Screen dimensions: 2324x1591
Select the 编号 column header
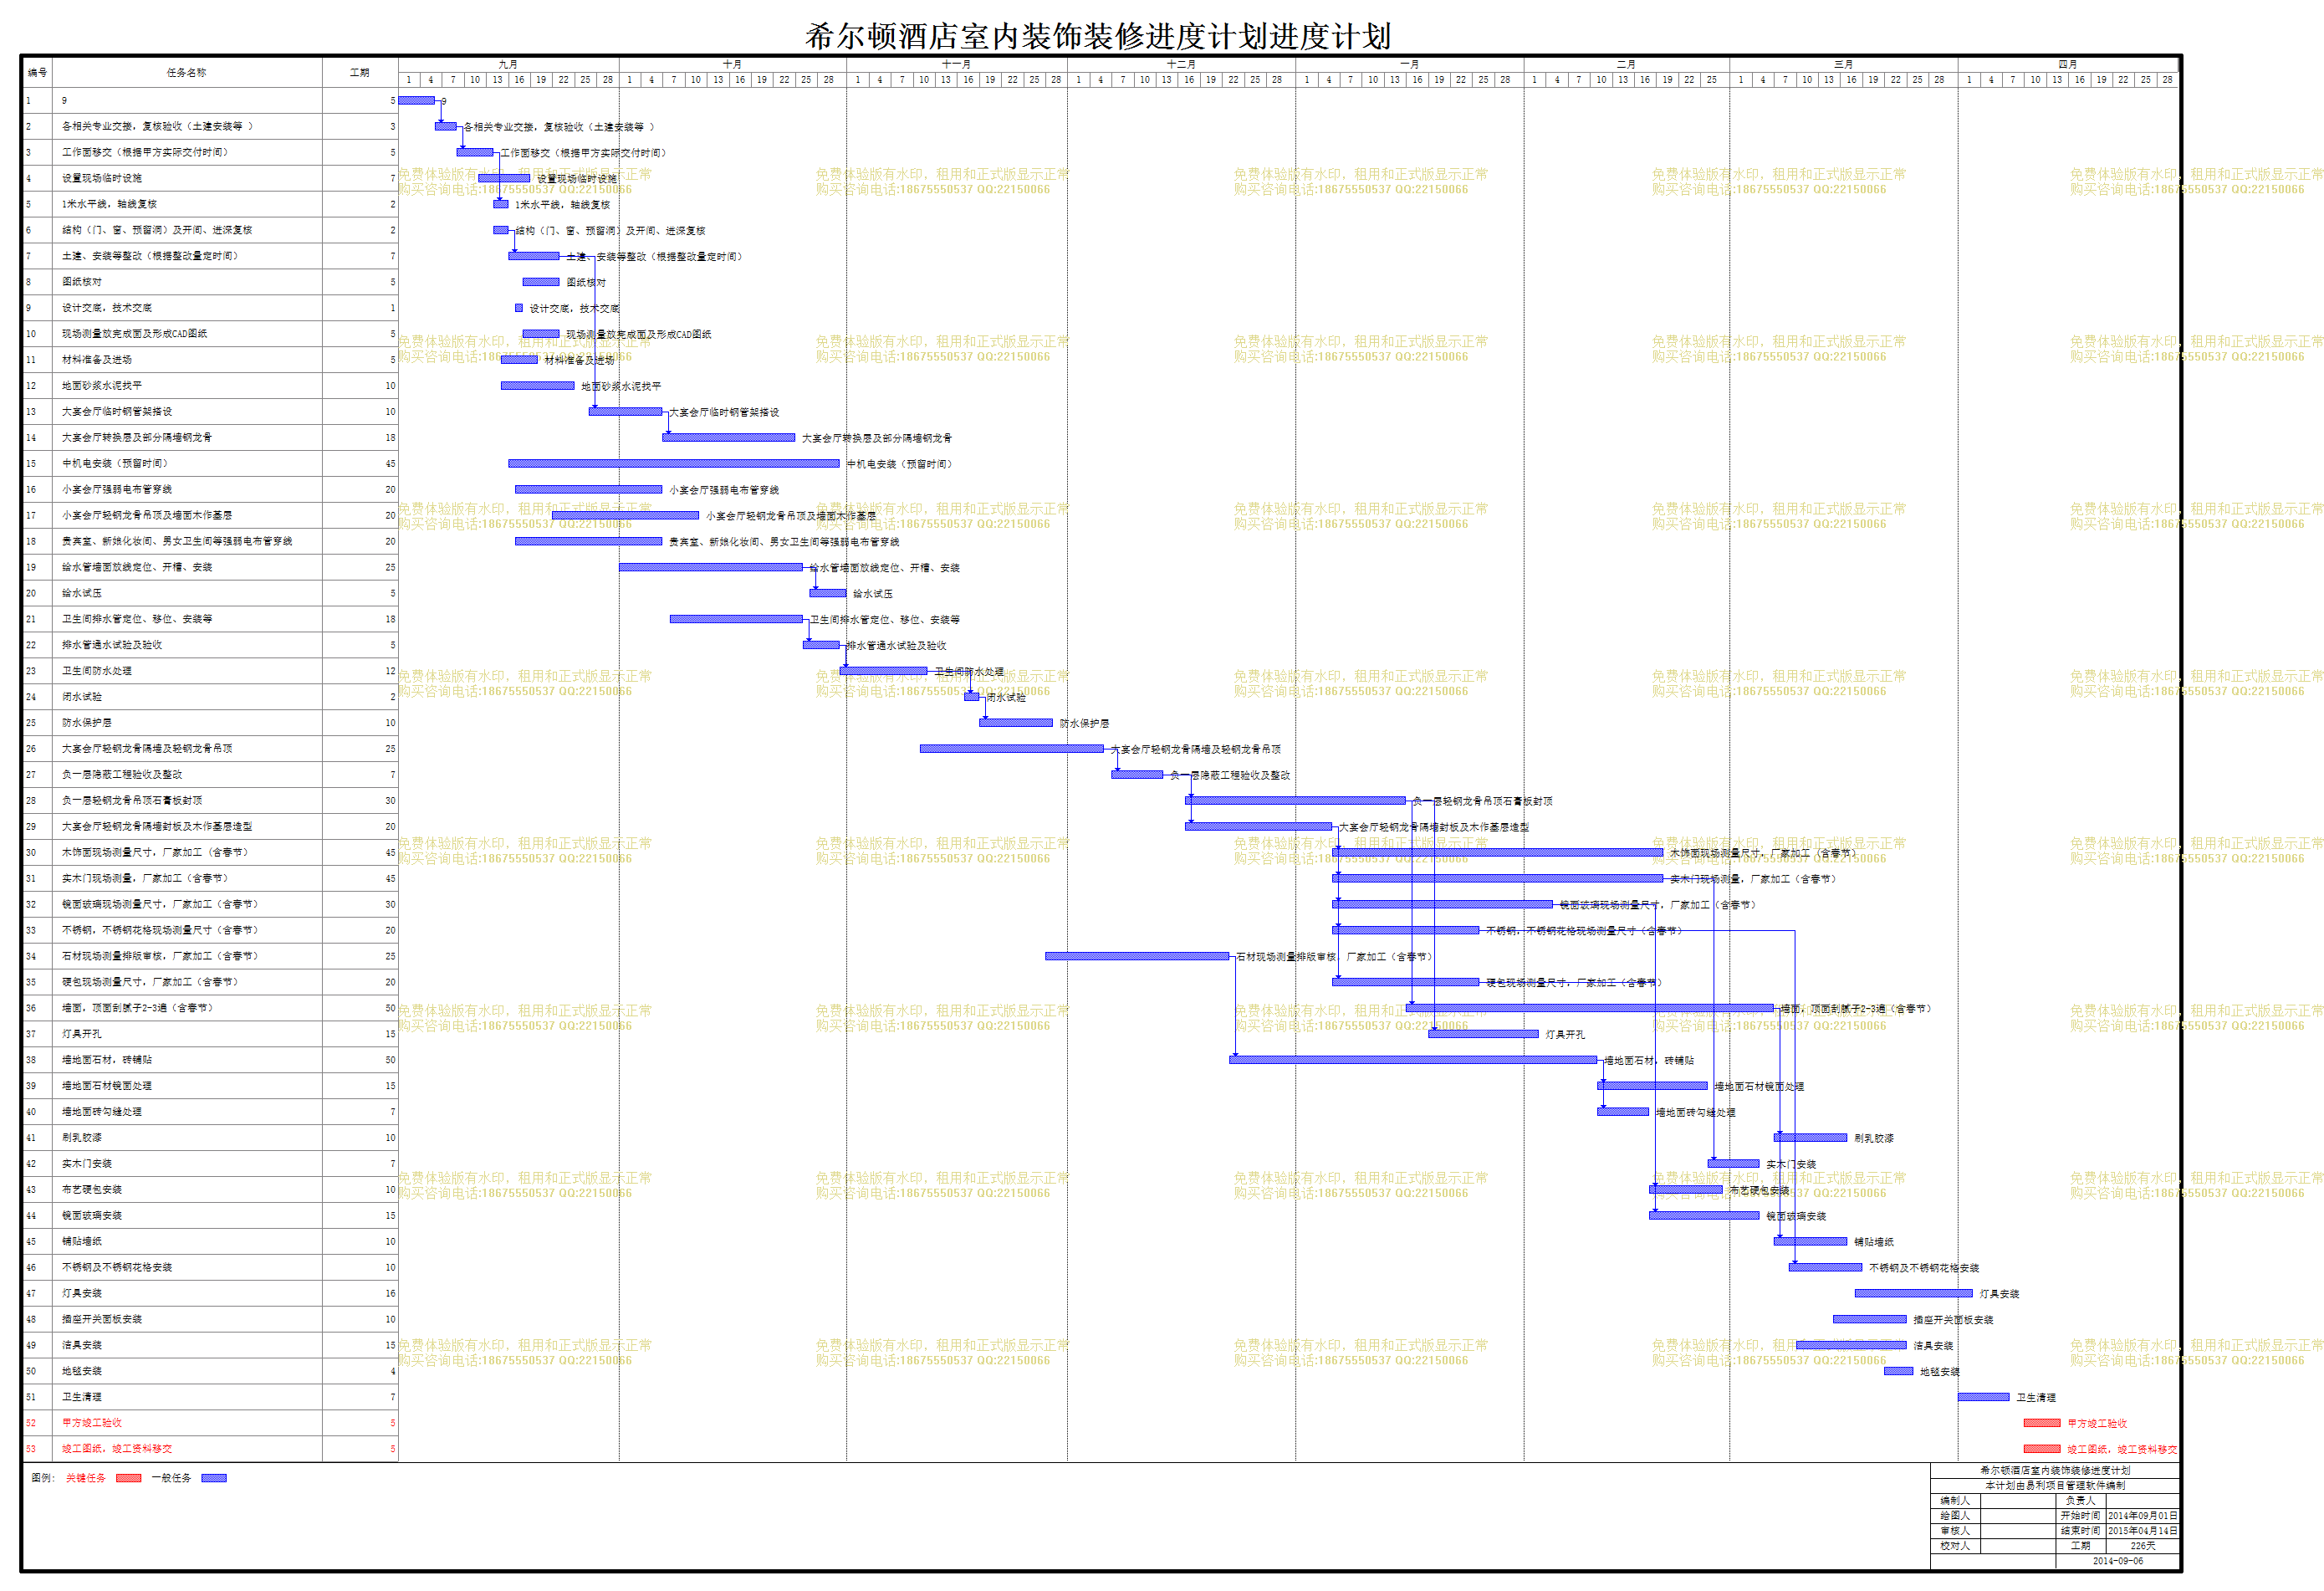click(x=37, y=72)
